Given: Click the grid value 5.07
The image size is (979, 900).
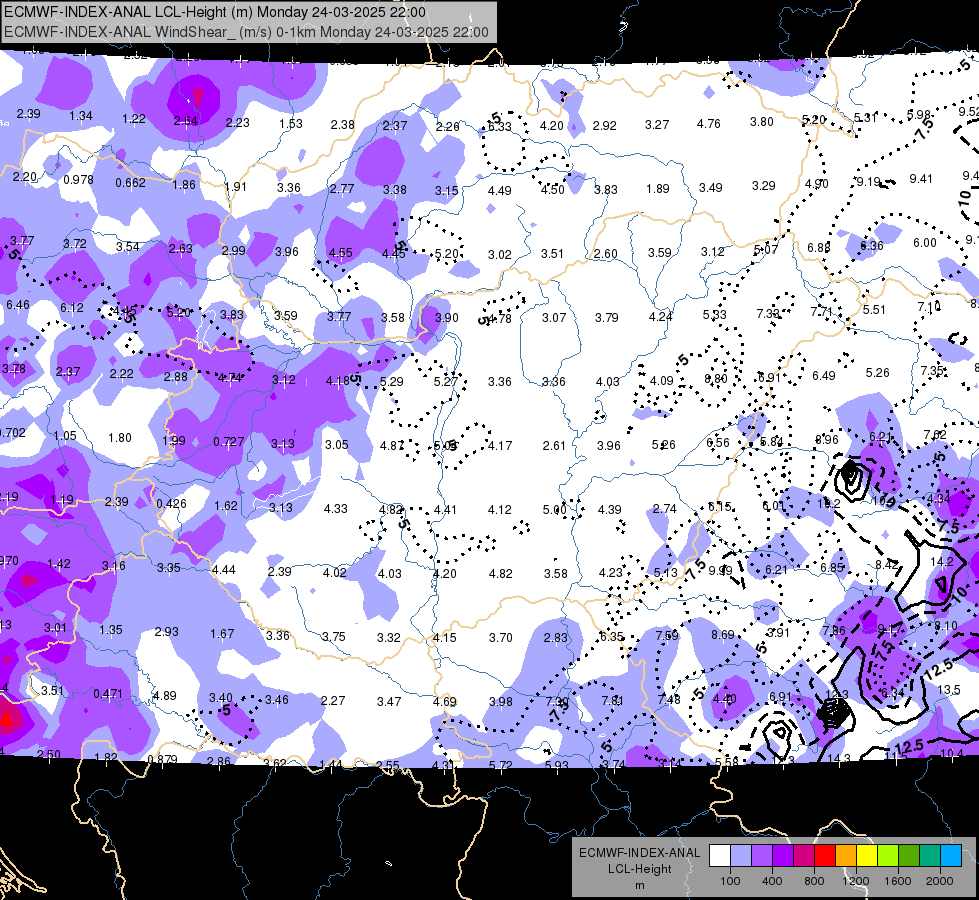Looking at the screenshot, I should tap(766, 250).
